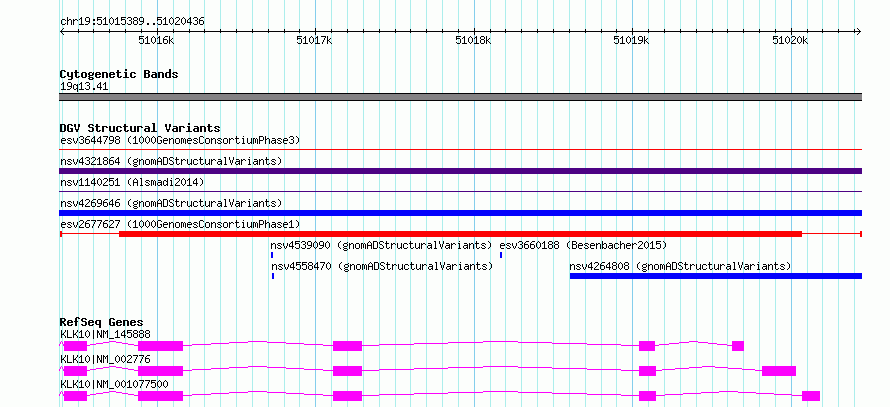
Task: Click the small blue nsv4558470 variant mark
Action: [273, 276]
